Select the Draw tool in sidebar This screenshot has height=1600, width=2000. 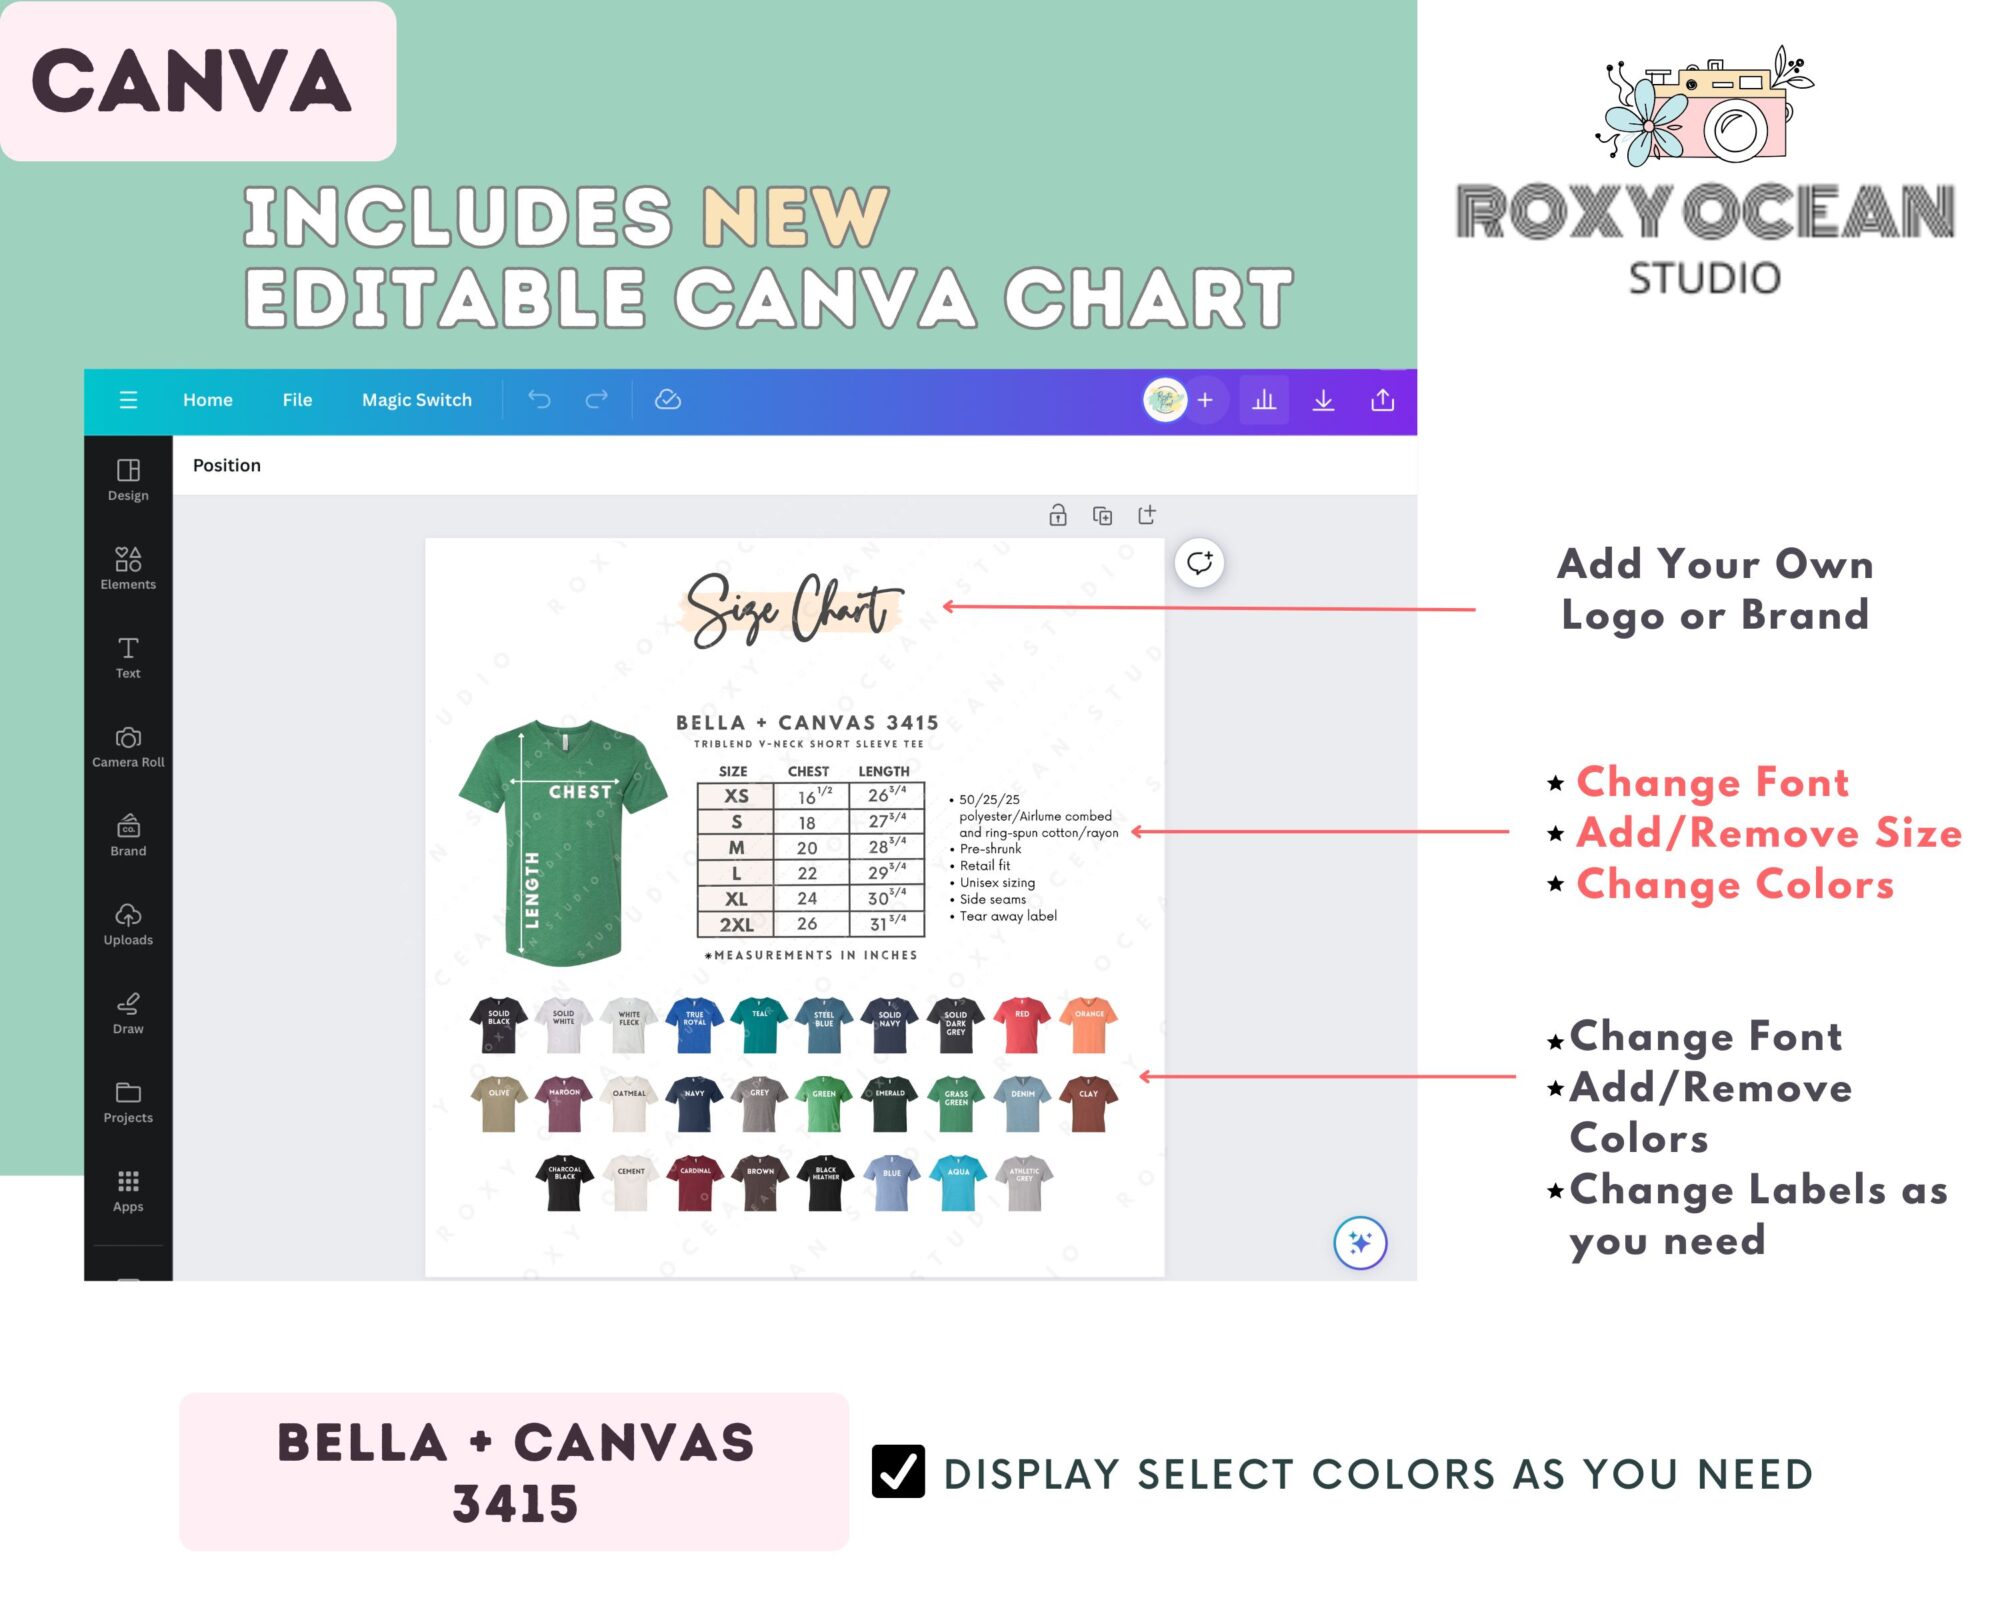pos(127,1014)
